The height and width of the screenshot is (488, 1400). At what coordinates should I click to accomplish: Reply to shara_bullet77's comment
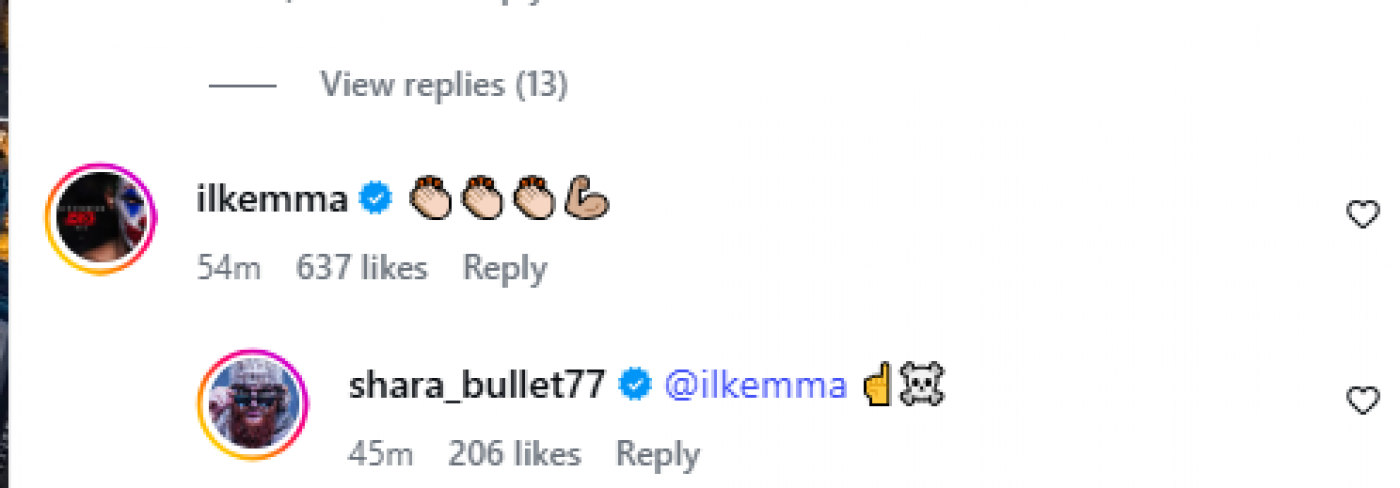click(657, 454)
